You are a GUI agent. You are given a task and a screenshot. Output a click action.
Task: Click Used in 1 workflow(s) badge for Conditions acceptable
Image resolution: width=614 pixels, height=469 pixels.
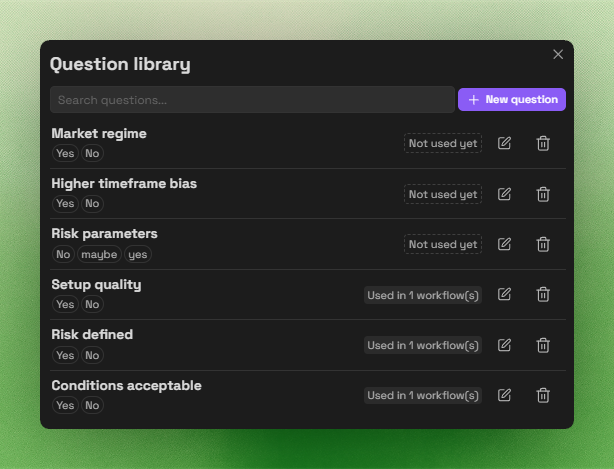[x=423, y=395]
